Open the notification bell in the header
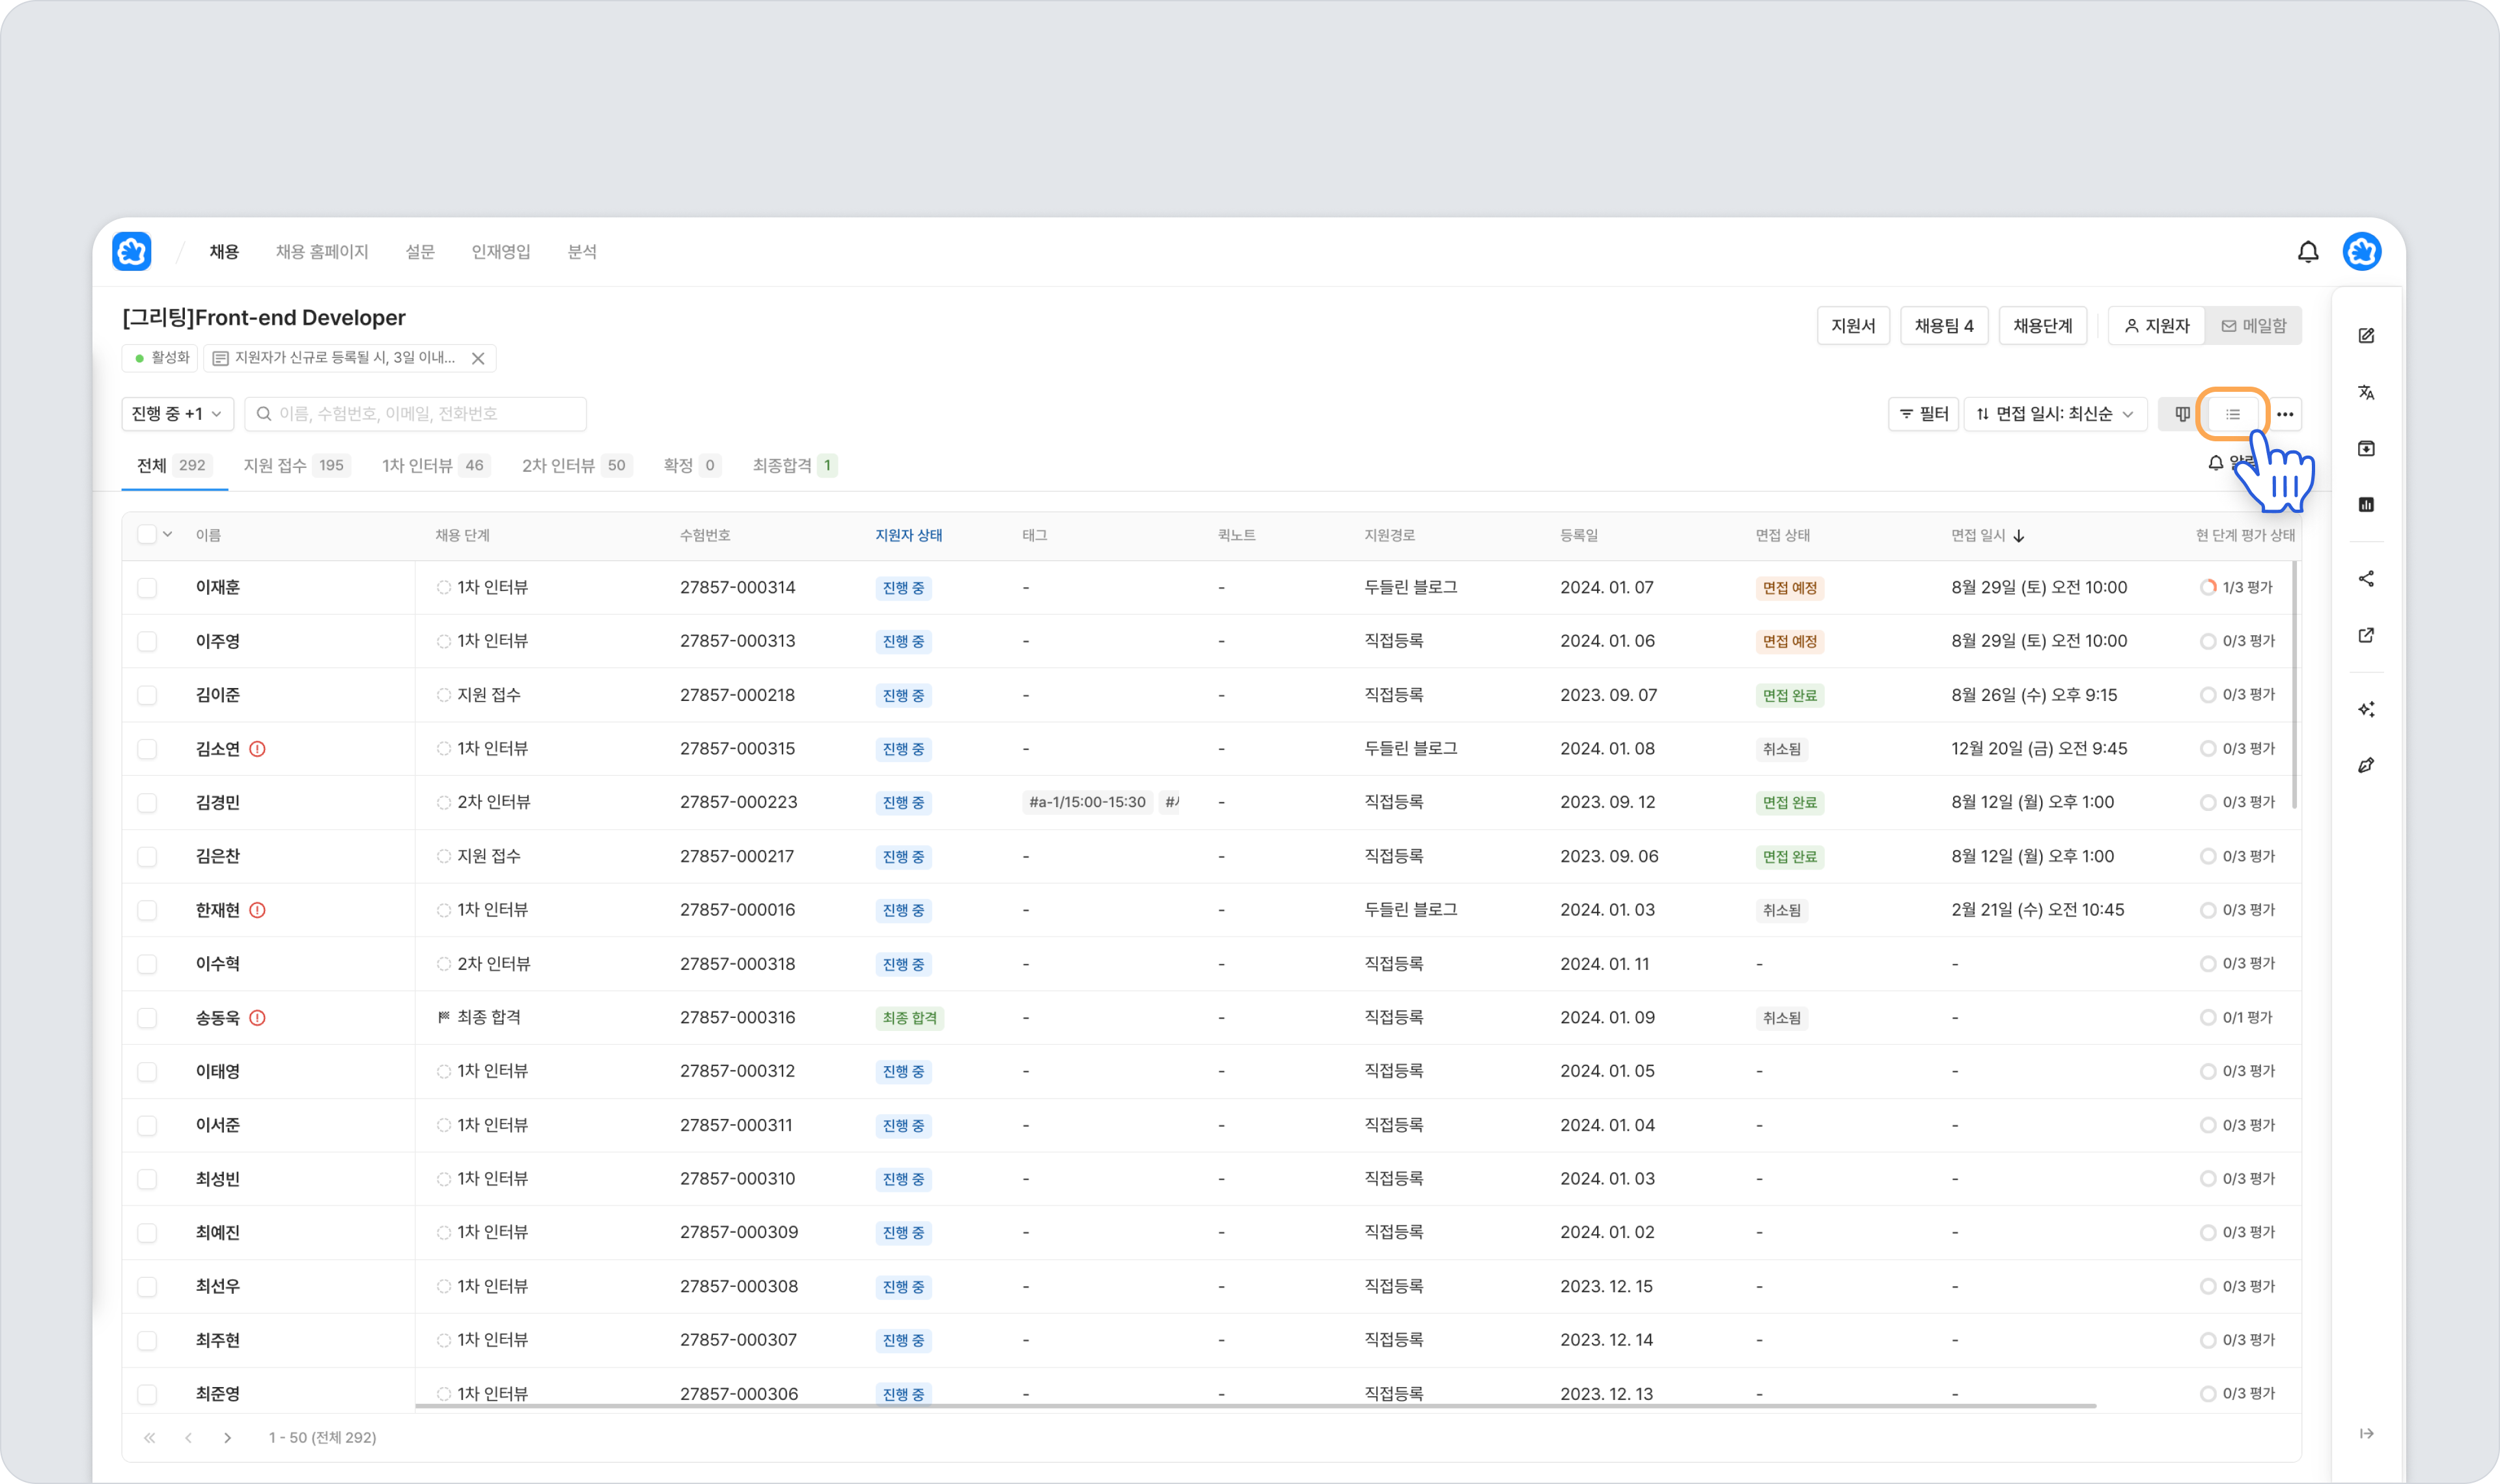Image resolution: width=2500 pixels, height=1484 pixels. [x=2307, y=252]
